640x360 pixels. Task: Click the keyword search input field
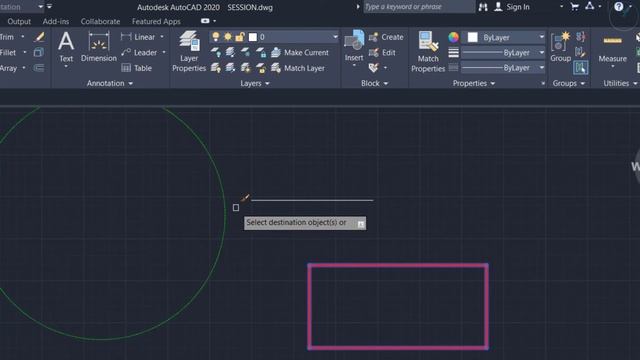tap(419, 7)
